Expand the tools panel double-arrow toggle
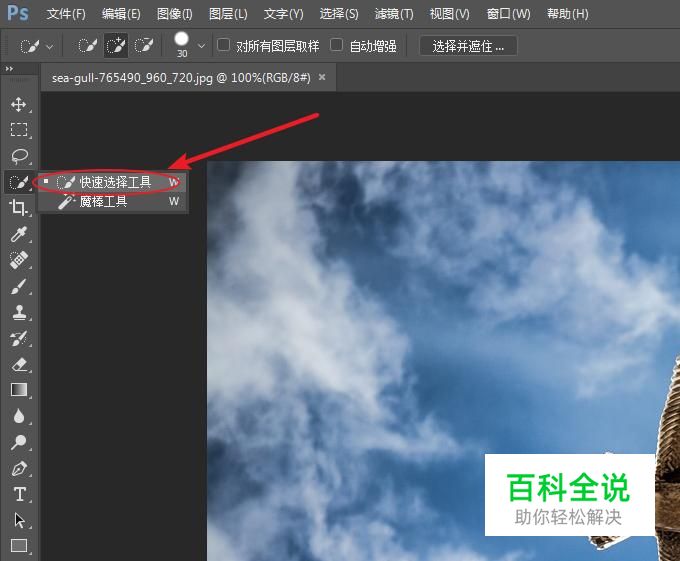 click(x=9, y=68)
